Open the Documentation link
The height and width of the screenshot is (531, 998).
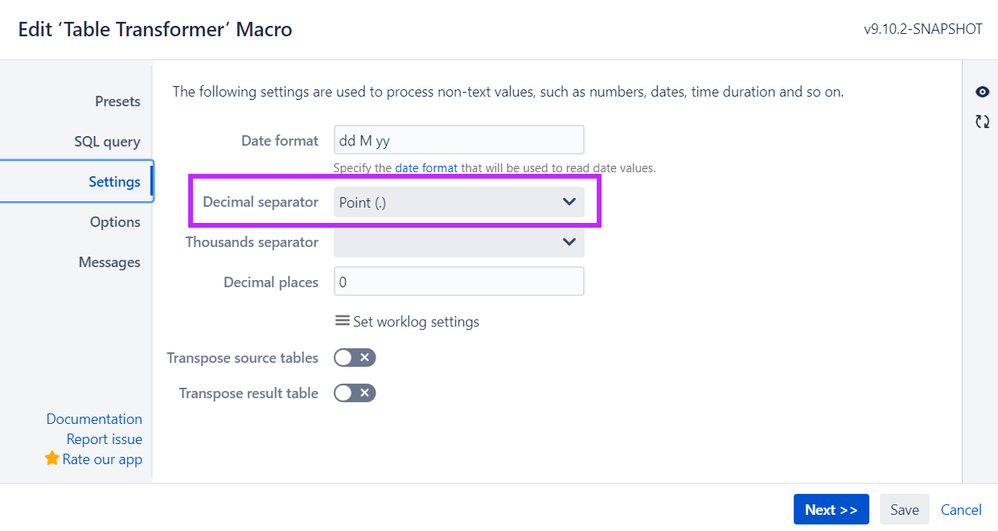tap(94, 419)
